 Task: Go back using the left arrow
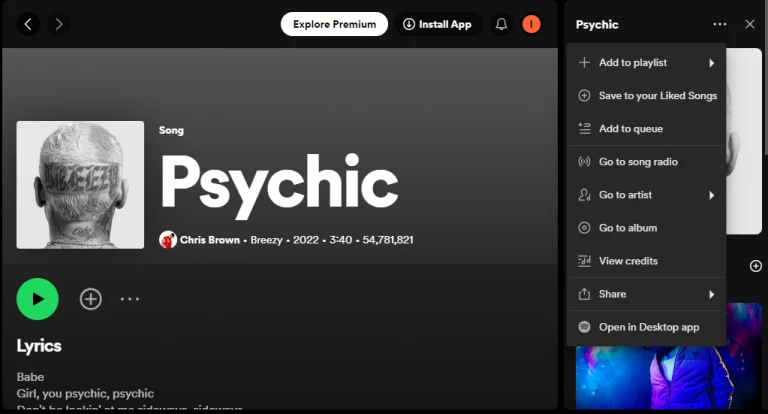[28, 24]
